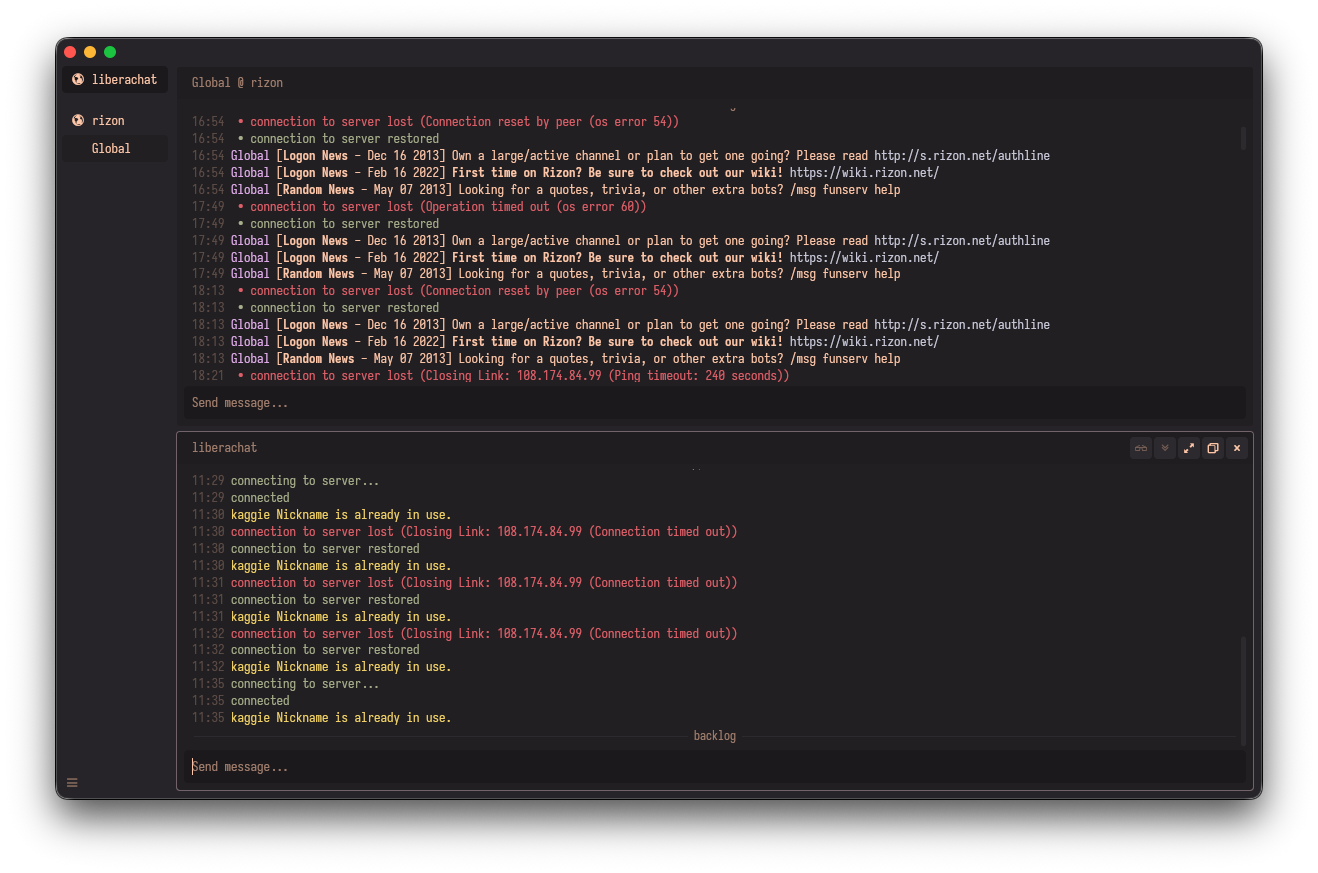Click the backlog divider in liberachat pane
1318x873 pixels.
click(x=714, y=736)
